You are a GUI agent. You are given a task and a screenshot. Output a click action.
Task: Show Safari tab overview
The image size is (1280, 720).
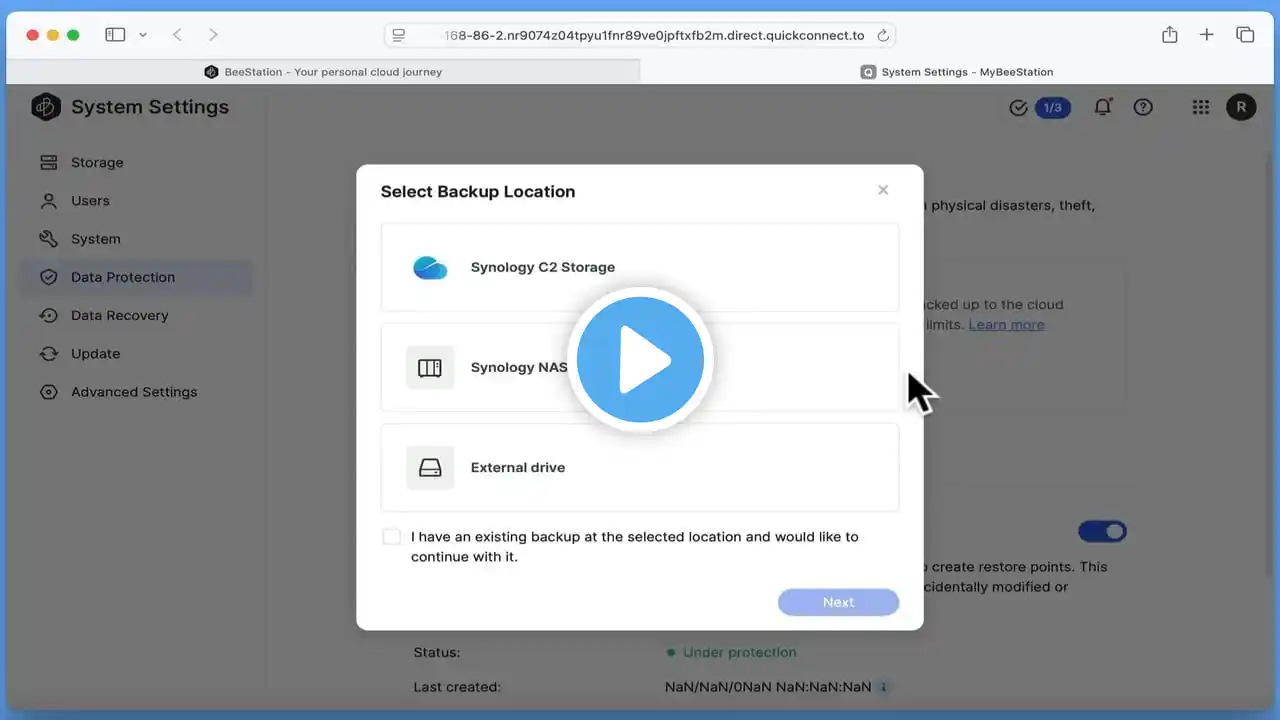click(1245, 35)
